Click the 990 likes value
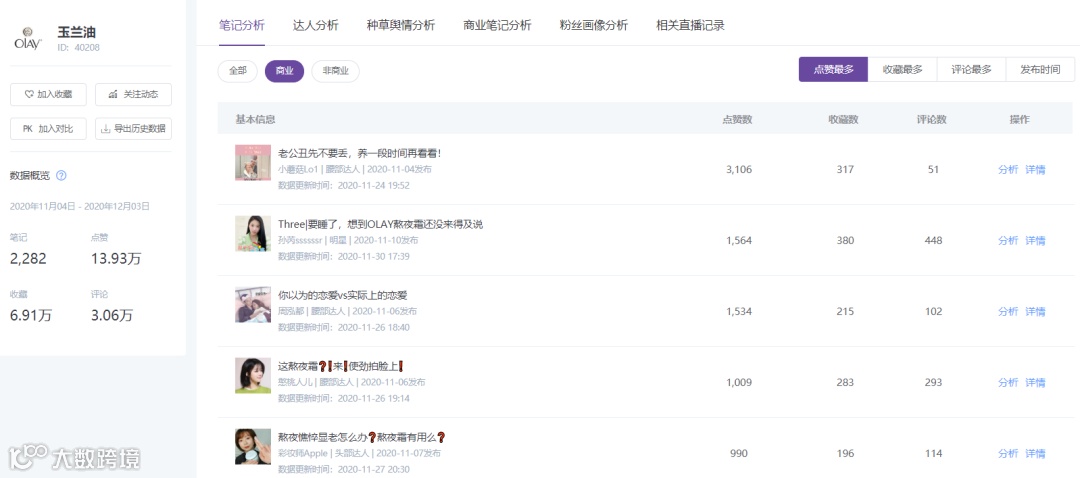Viewport: 1080px width, 478px height. pyautogui.click(x=738, y=453)
